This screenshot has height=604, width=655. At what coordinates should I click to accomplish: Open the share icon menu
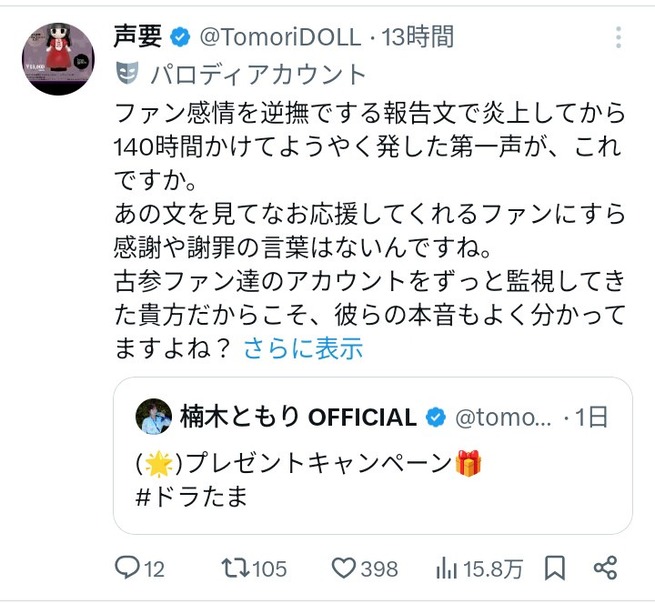pyautogui.click(x=605, y=568)
